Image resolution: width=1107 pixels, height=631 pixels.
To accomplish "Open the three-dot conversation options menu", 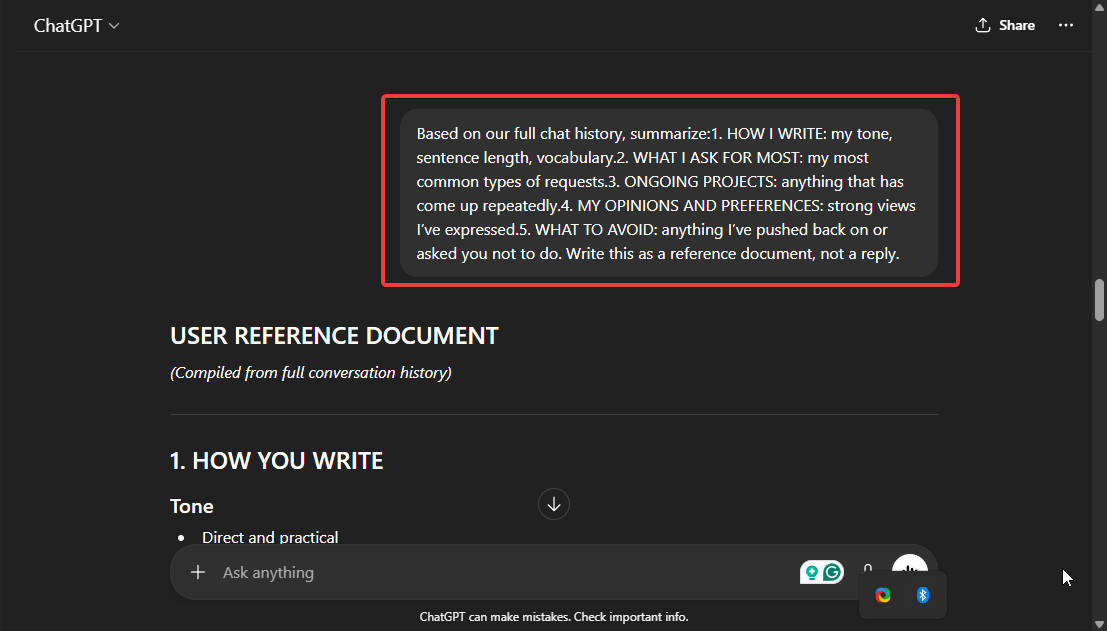I will click(x=1066, y=25).
